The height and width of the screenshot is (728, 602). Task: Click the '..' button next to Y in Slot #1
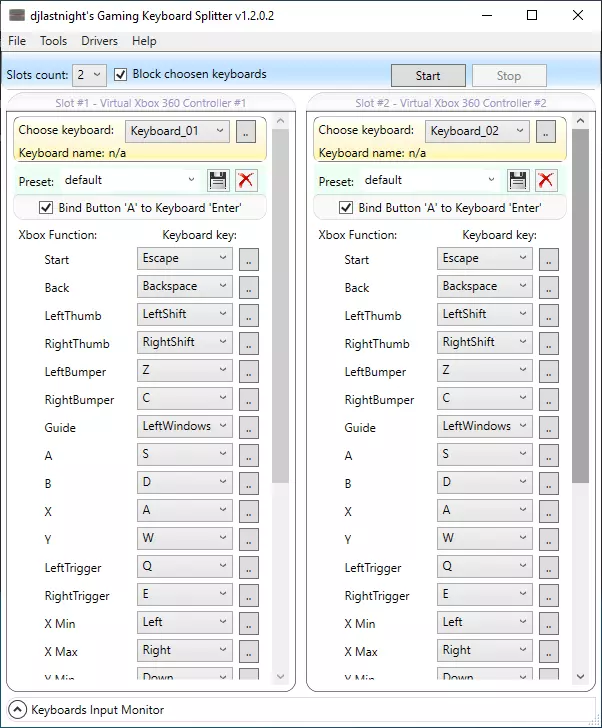249,539
